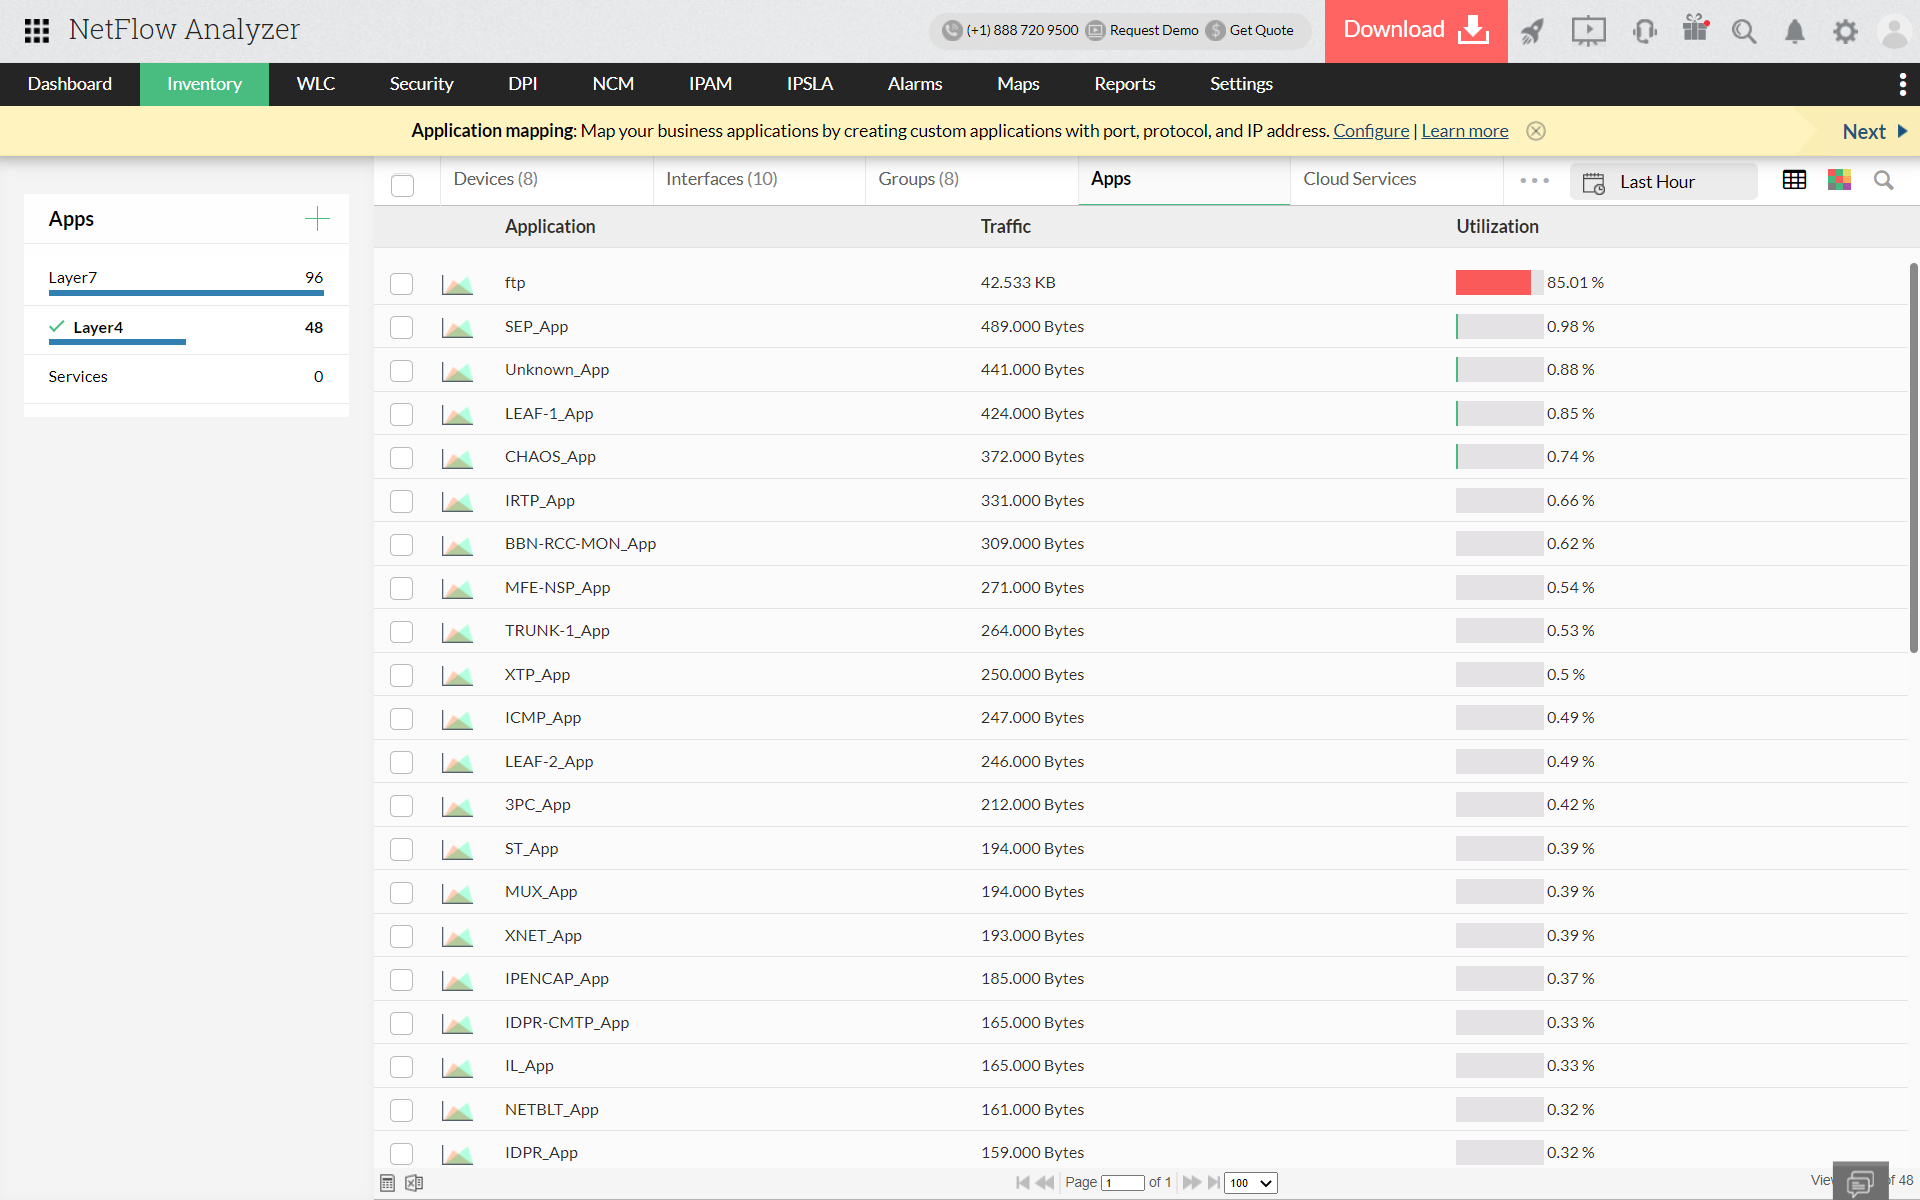Click the rocket/launch icon in toolbar
The image size is (1920, 1200).
(1533, 30)
